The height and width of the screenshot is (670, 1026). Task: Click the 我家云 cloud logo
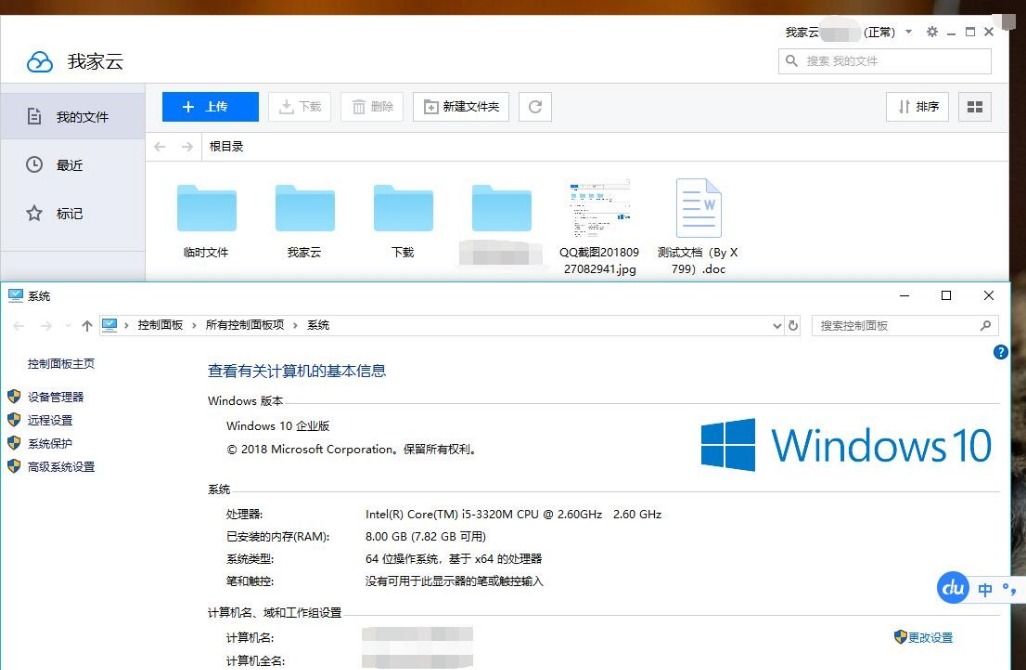click(39, 61)
